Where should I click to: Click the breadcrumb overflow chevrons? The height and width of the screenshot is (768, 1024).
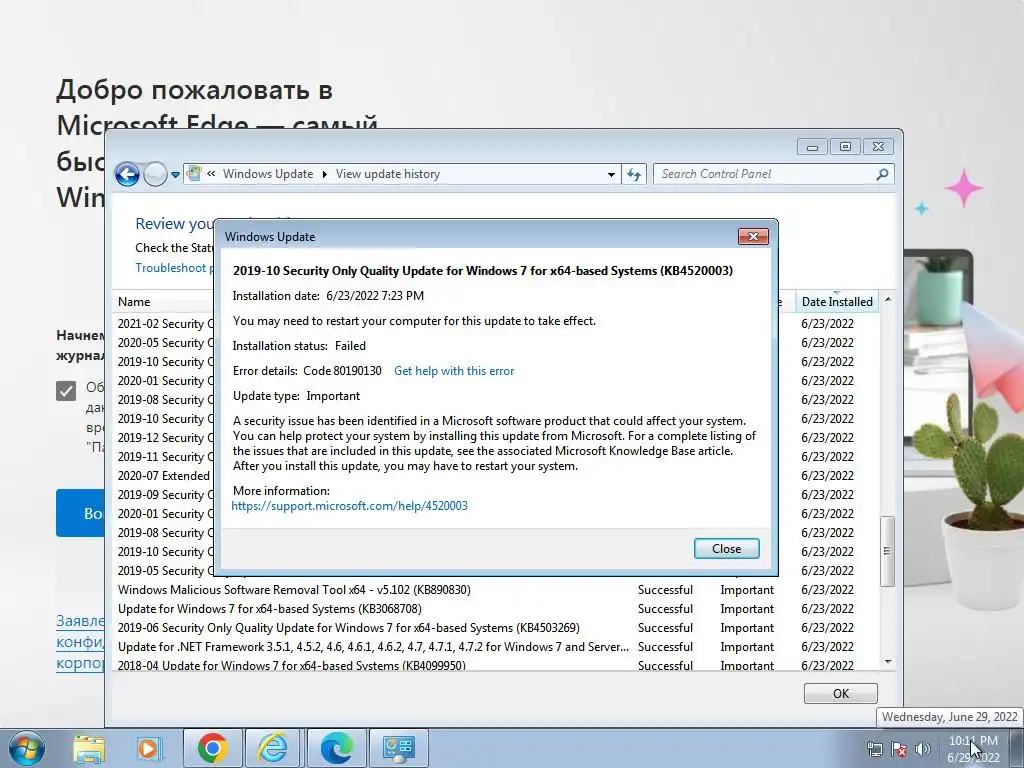[x=211, y=174]
